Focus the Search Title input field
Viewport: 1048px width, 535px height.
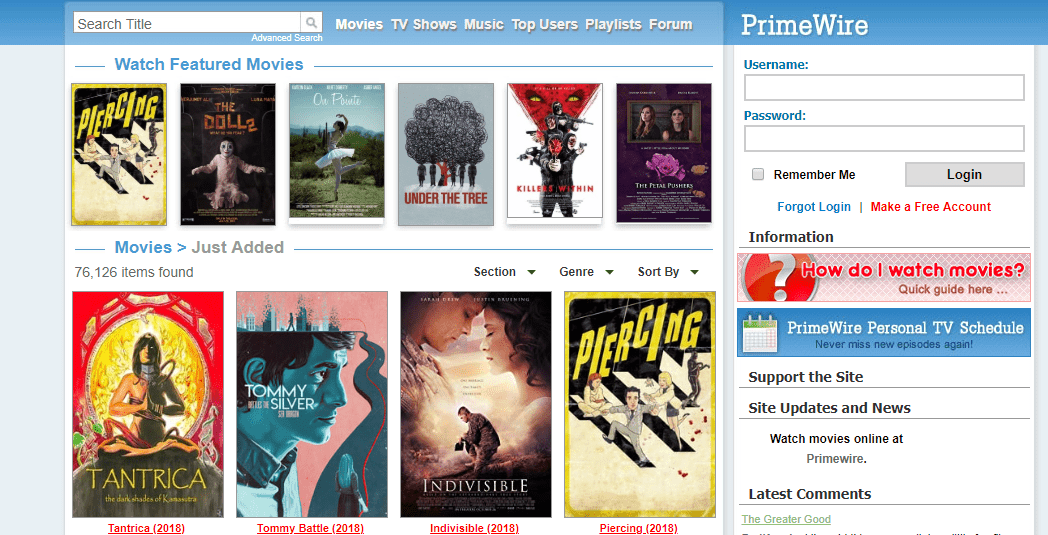(x=187, y=23)
